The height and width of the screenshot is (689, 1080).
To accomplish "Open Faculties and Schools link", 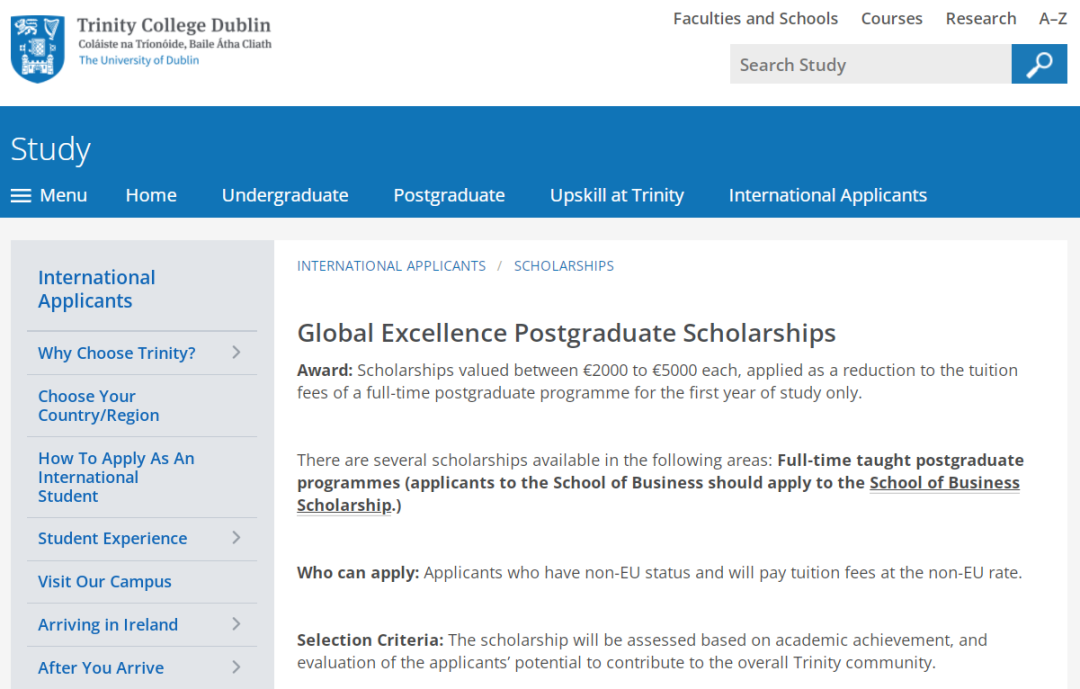I will point(756,19).
